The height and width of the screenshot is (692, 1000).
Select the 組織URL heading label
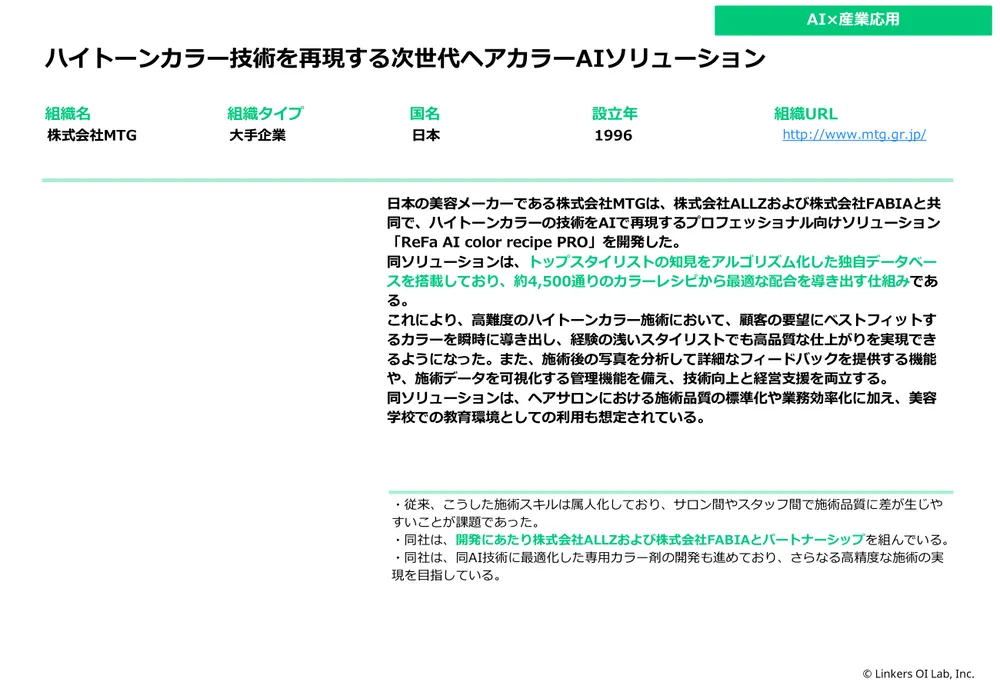(806, 114)
